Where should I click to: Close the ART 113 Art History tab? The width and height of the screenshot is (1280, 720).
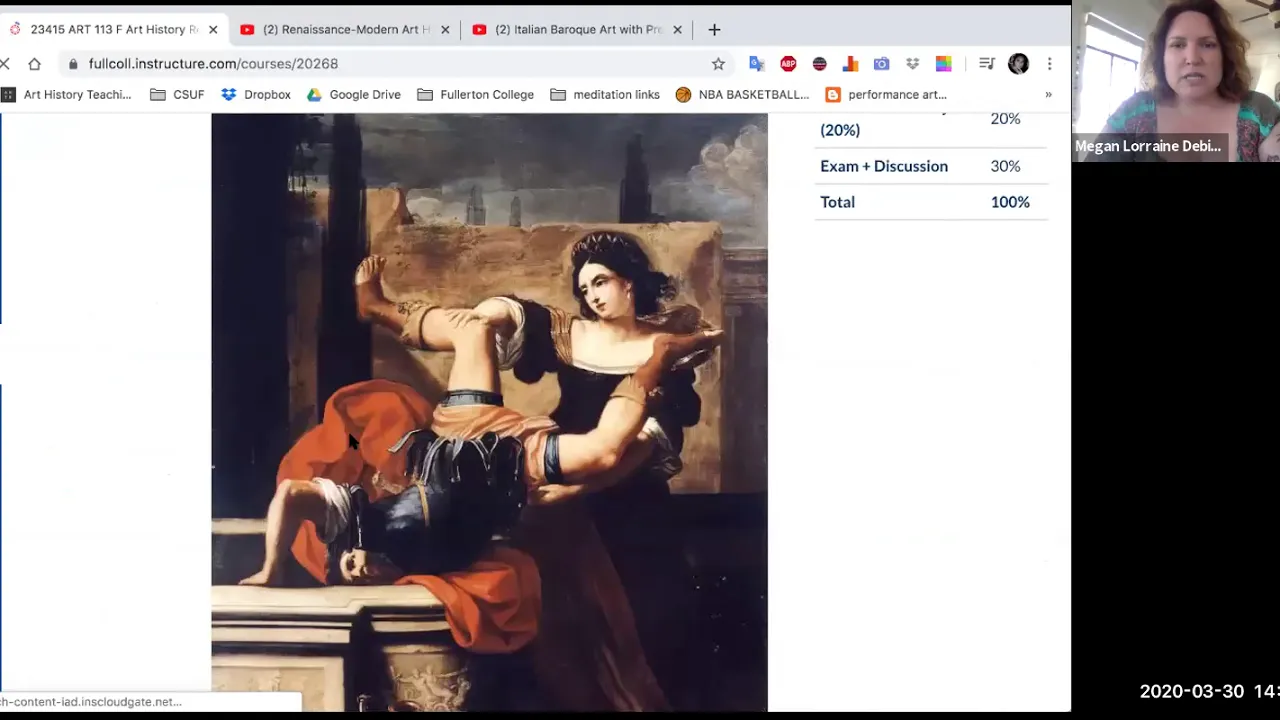click(213, 30)
